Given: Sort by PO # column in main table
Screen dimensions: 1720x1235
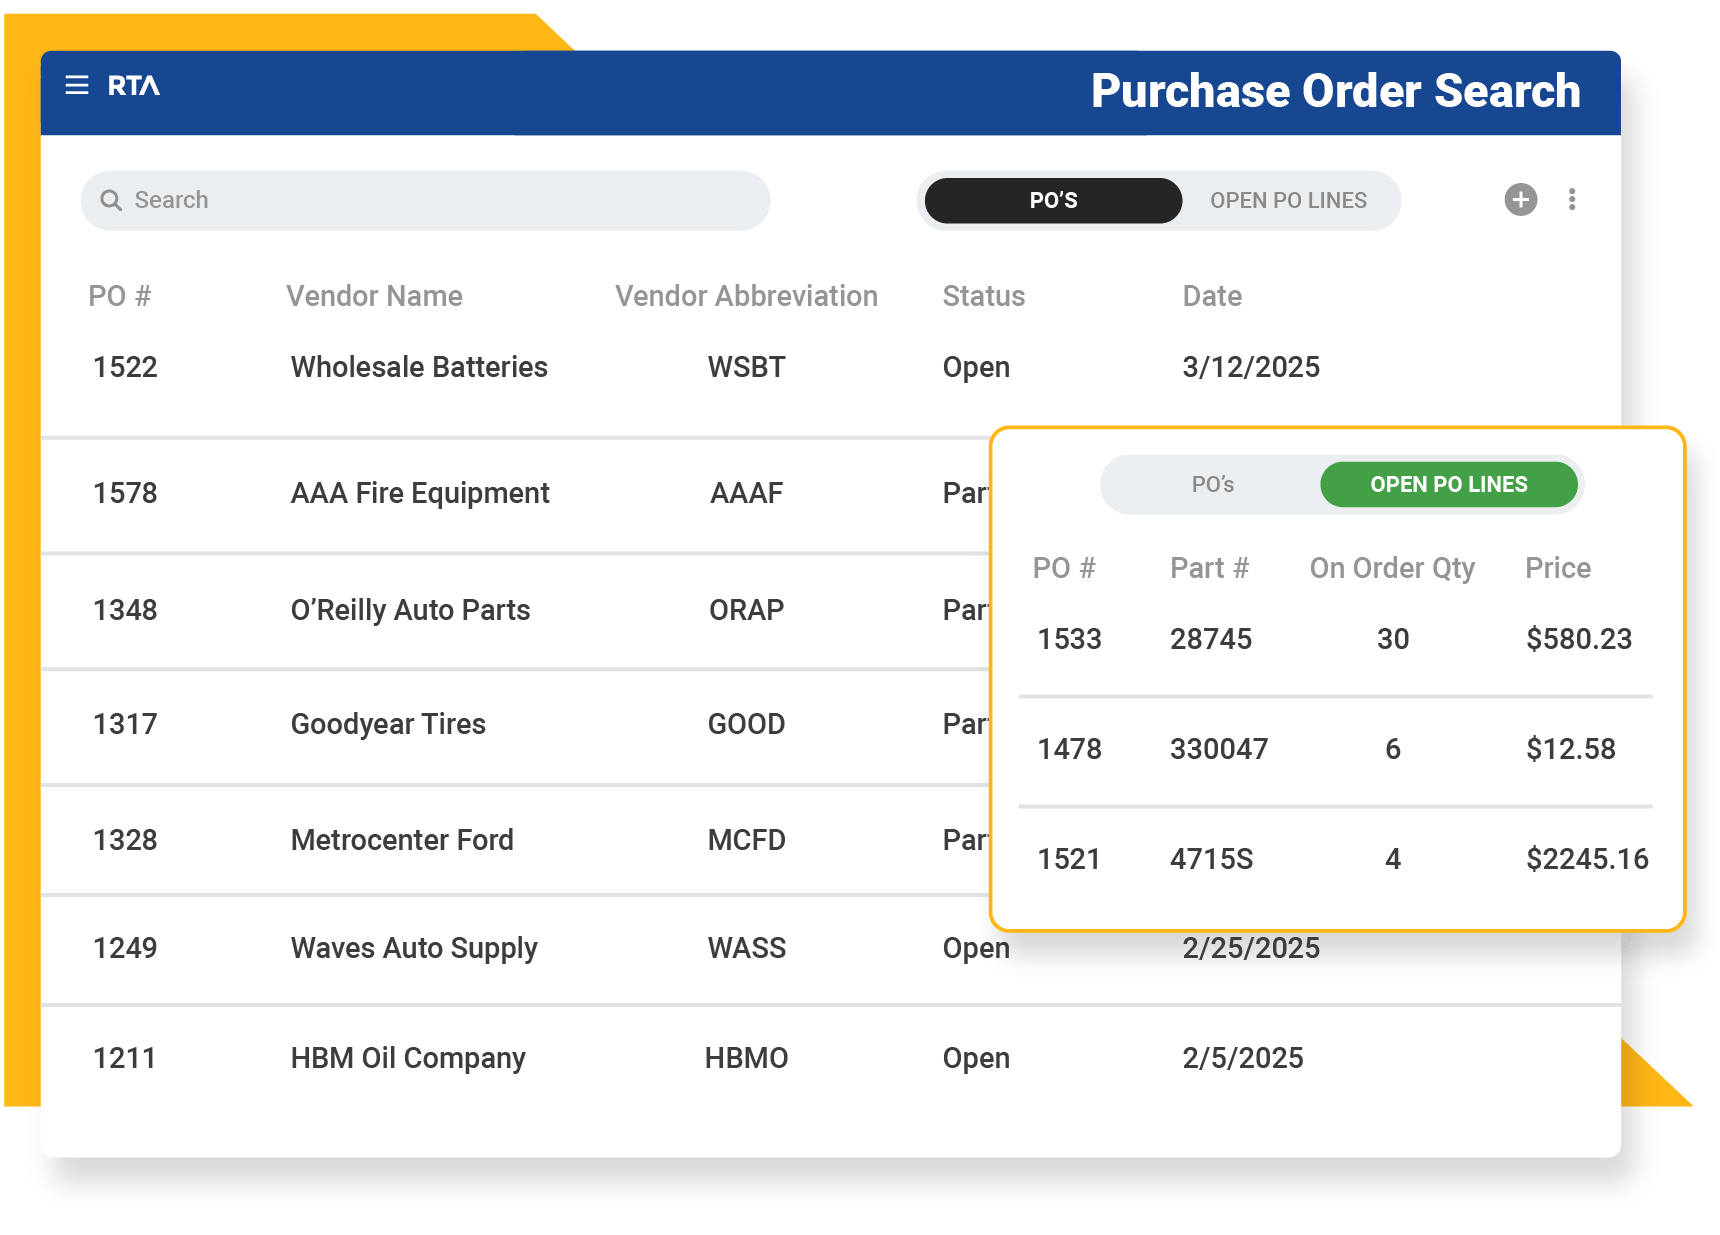Looking at the screenshot, I should [x=120, y=296].
